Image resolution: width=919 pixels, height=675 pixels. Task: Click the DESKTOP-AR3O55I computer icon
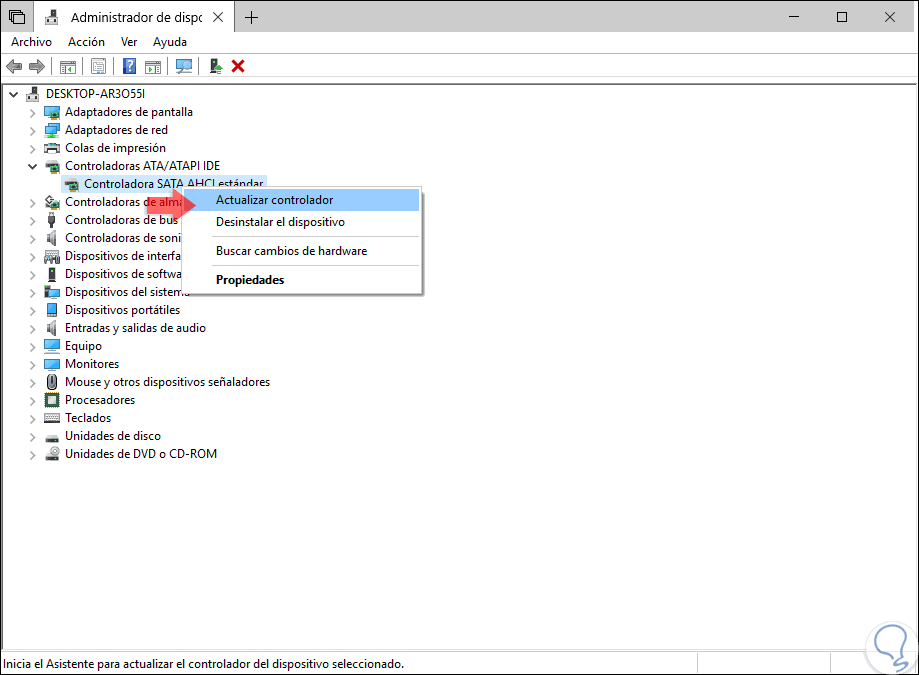pos(33,94)
